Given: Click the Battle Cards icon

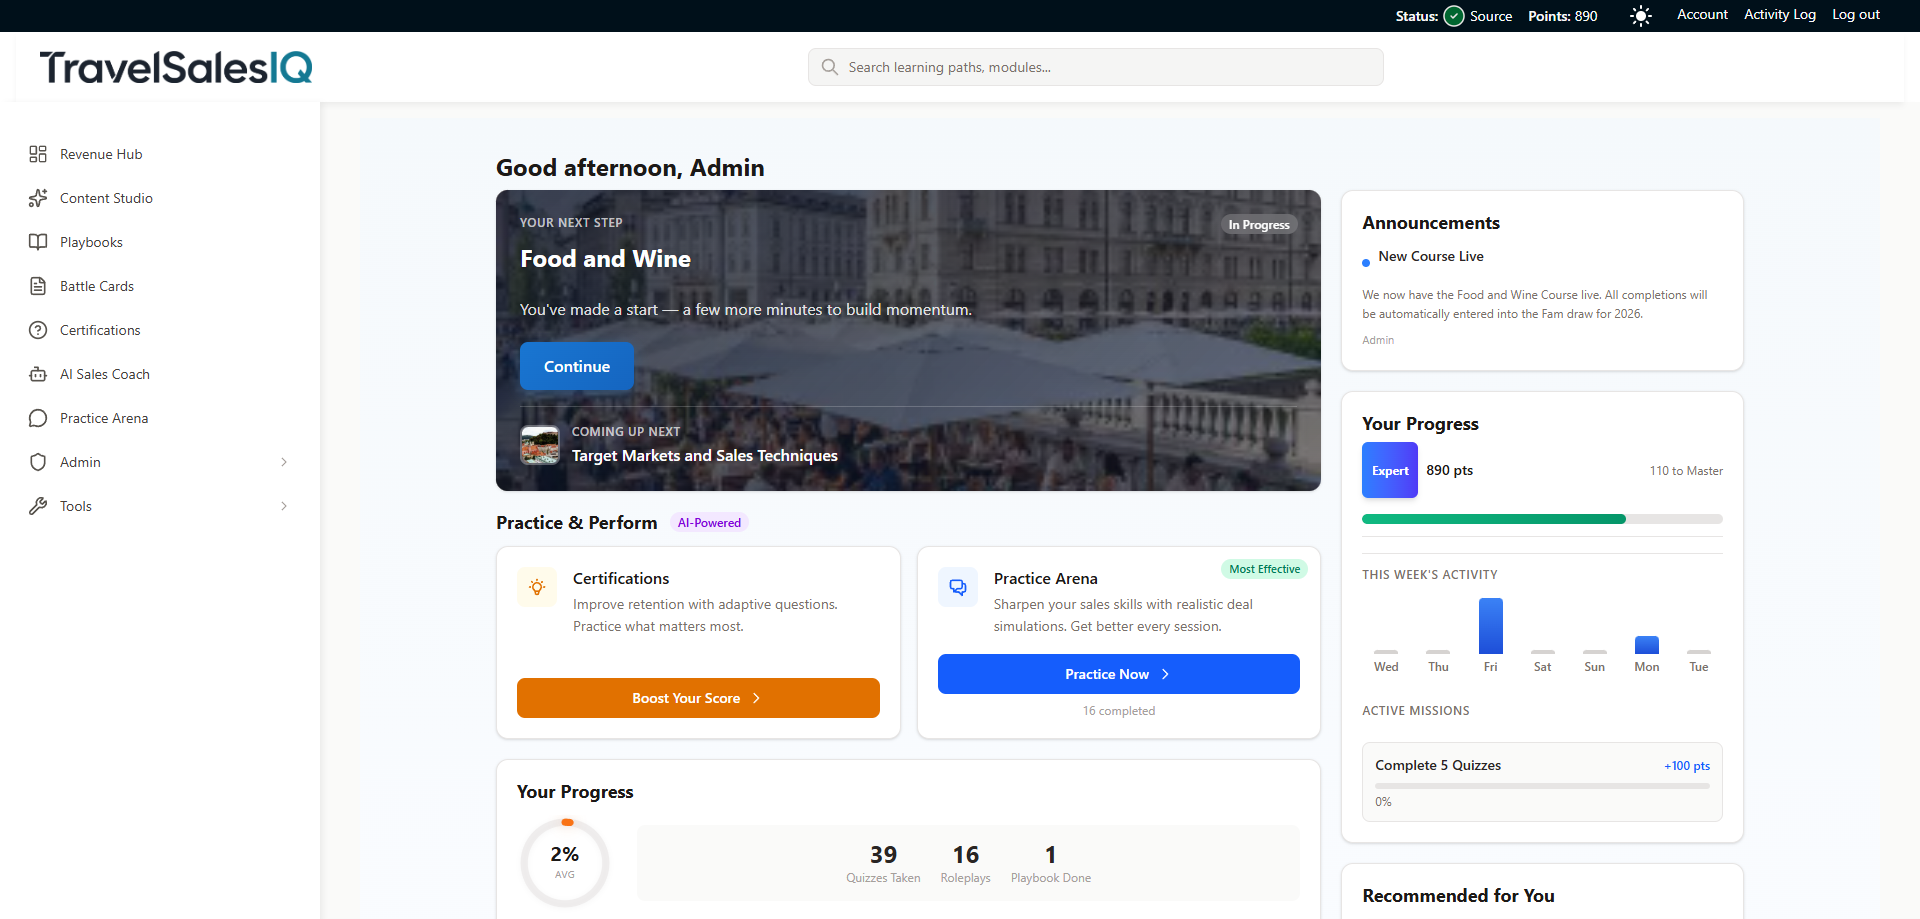Looking at the screenshot, I should pos(38,285).
